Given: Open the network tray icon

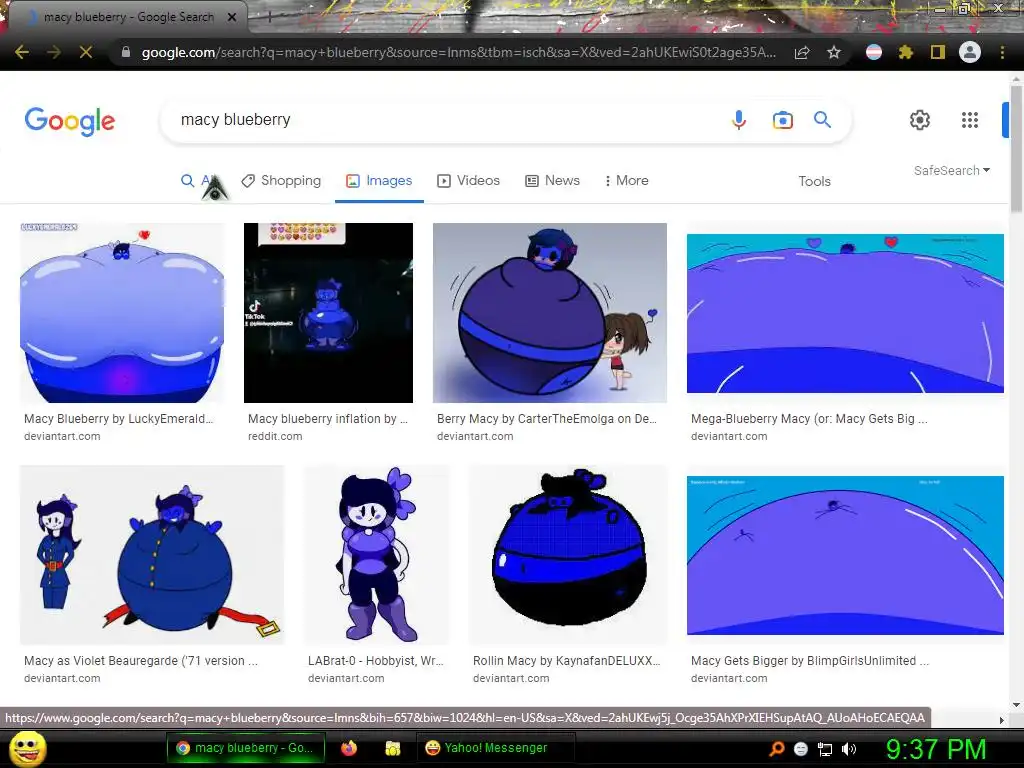Looking at the screenshot, I should [x=825, y=749].
